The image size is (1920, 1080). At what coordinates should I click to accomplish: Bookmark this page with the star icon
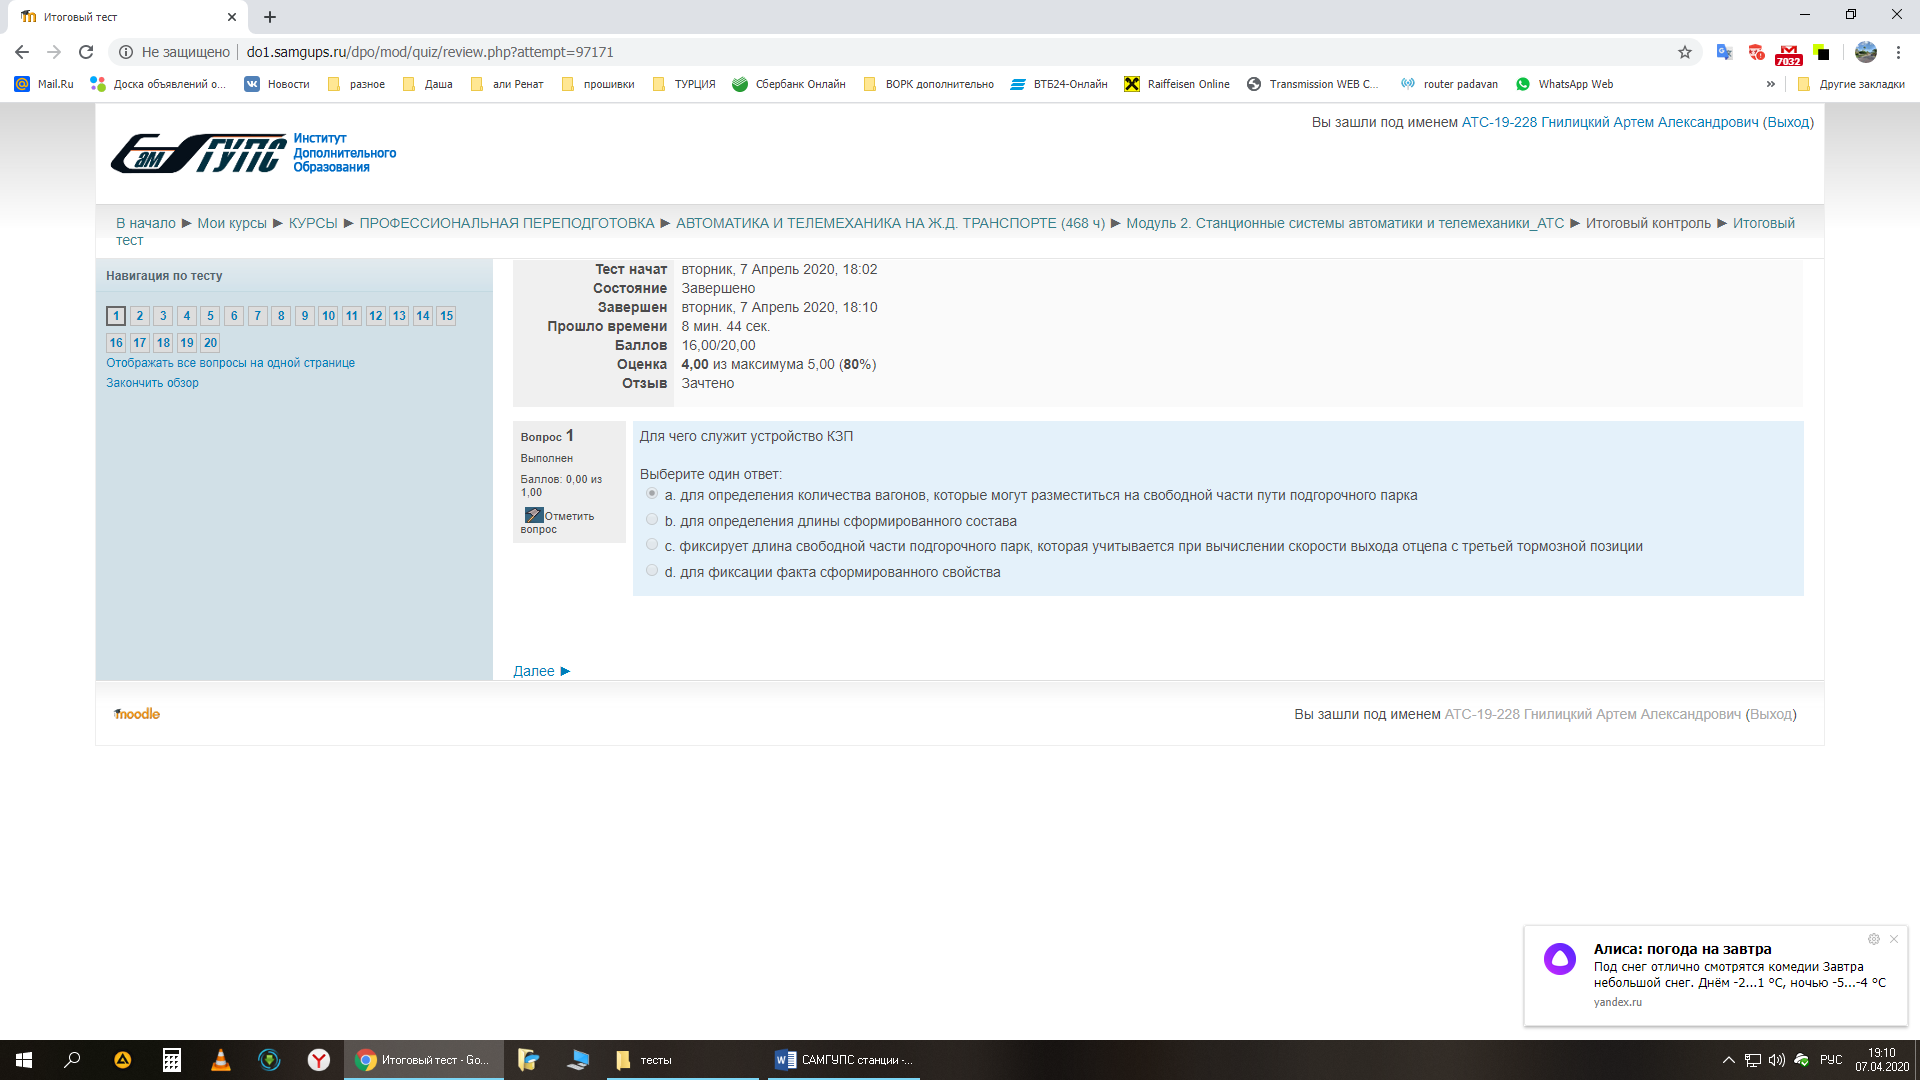pos(1685,52)
